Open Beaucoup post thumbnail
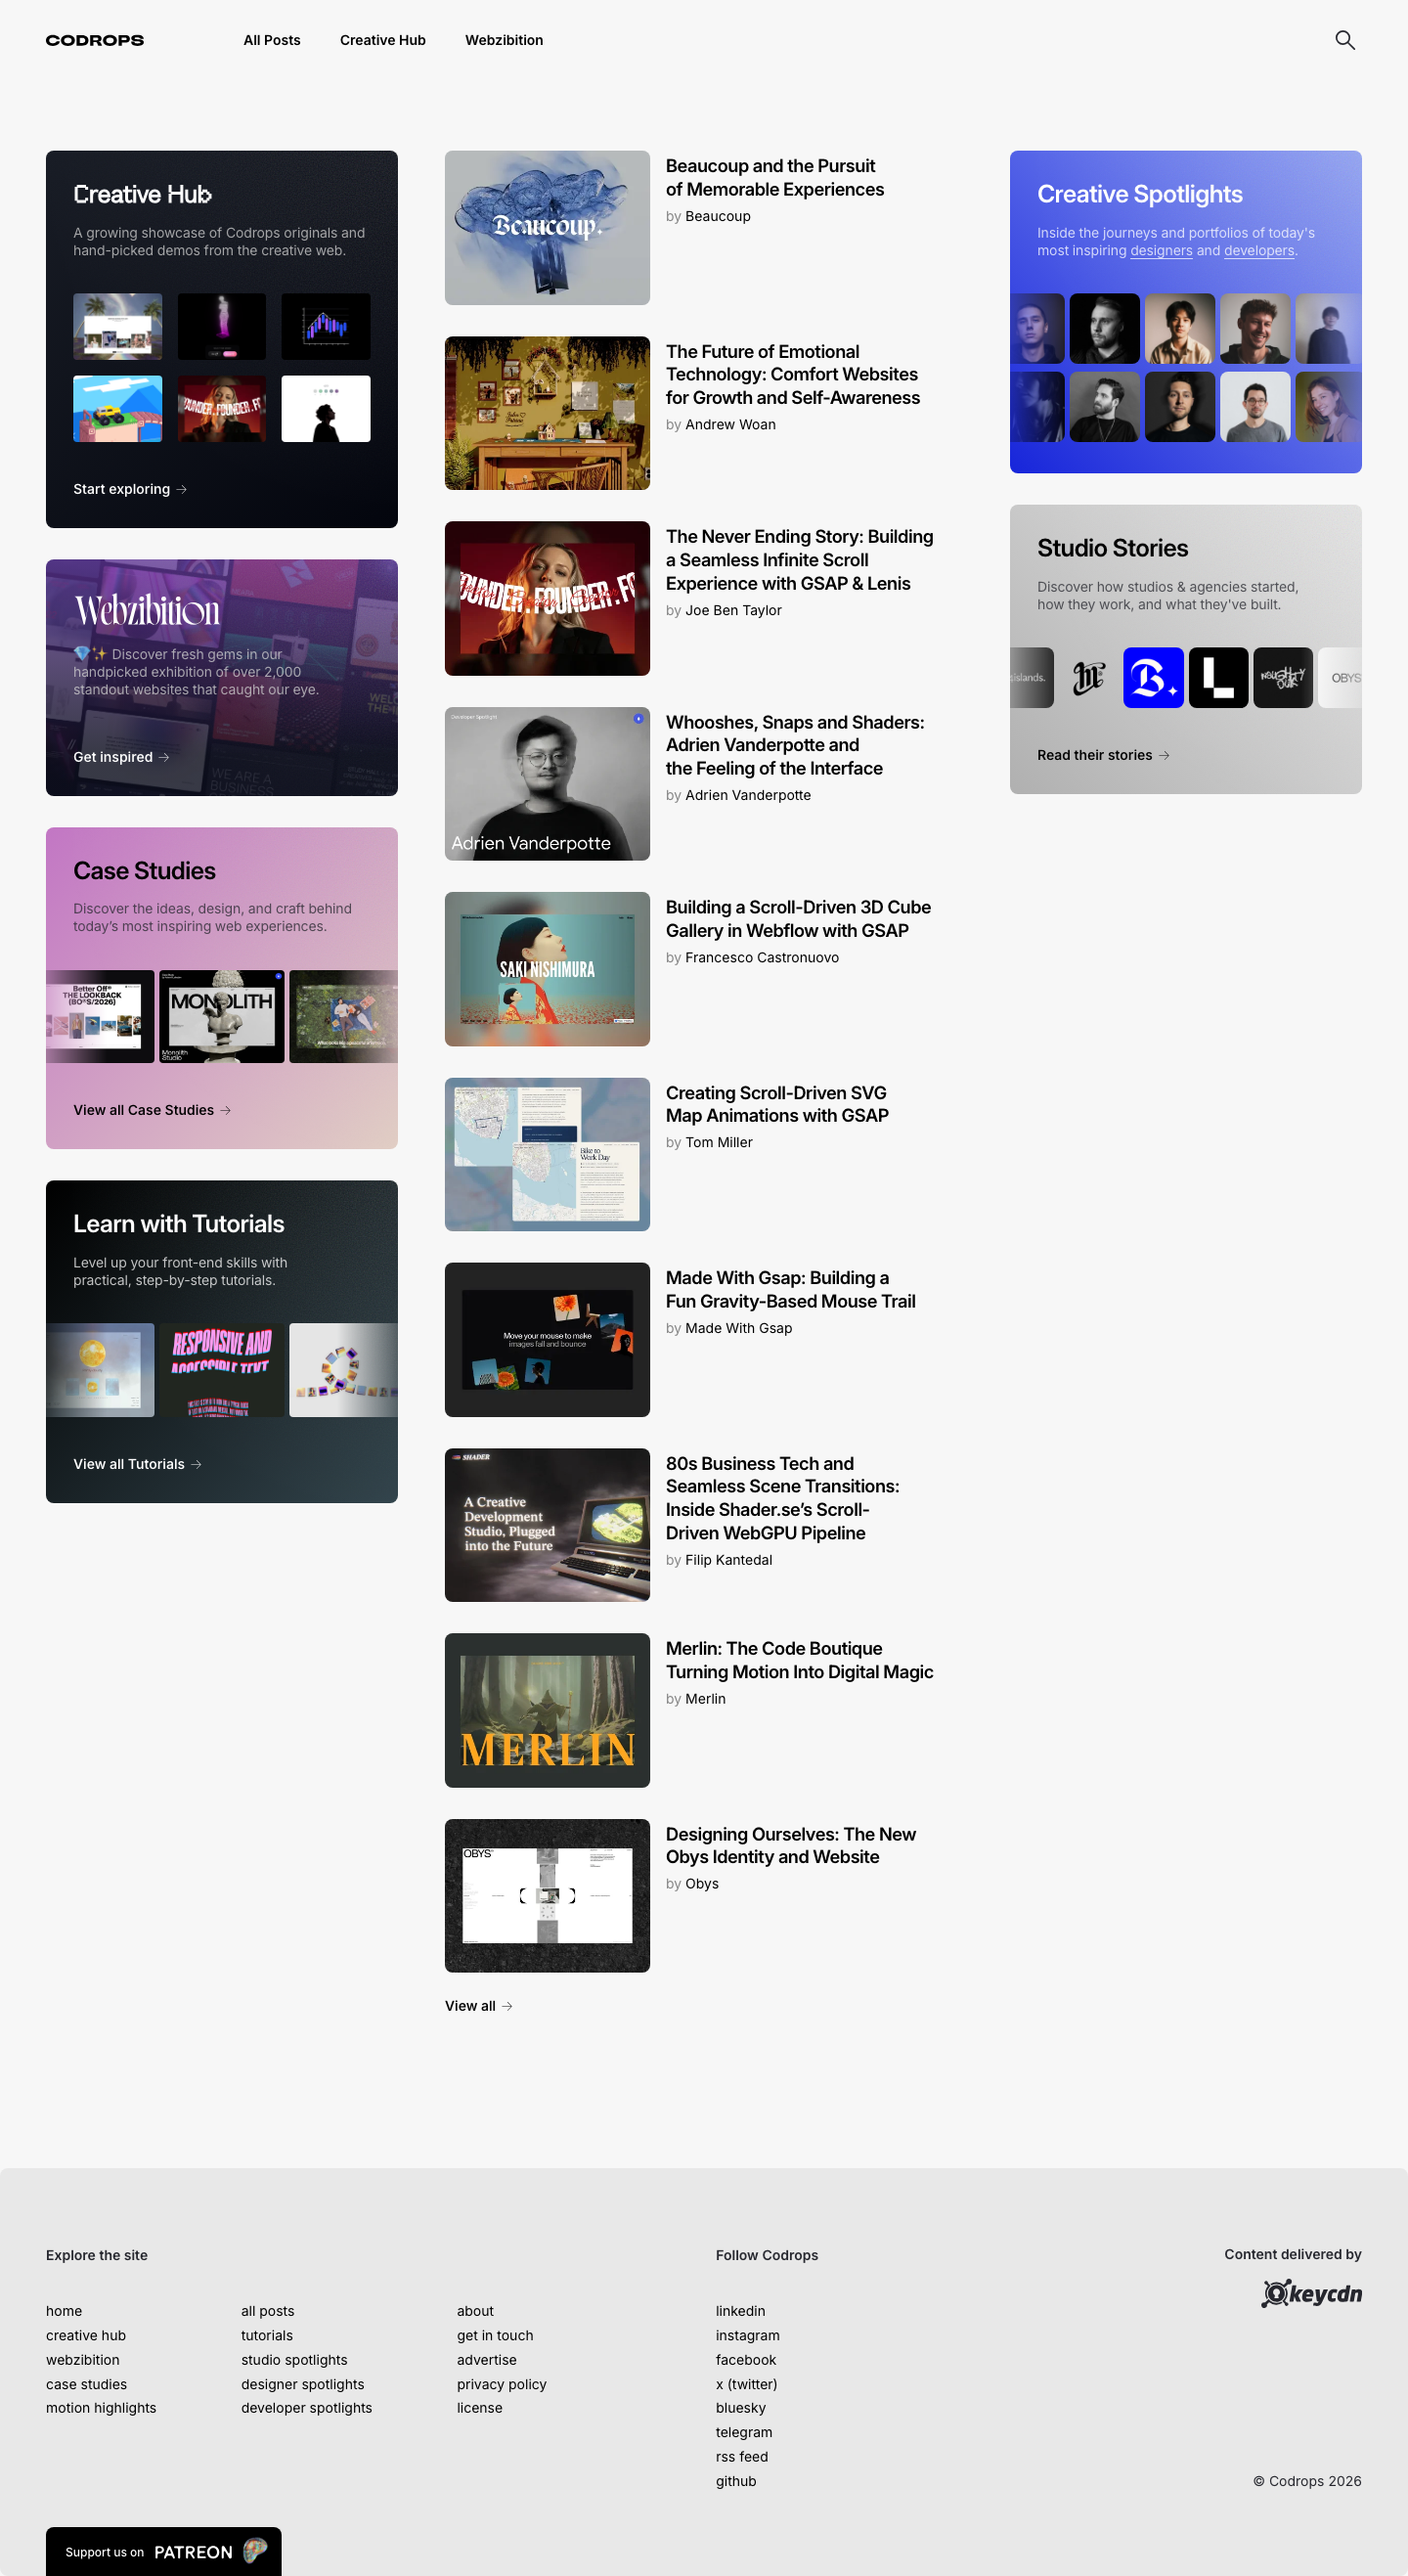Image resolution: width=1408 pixels, height=2576 pixels. coord(547,228)
